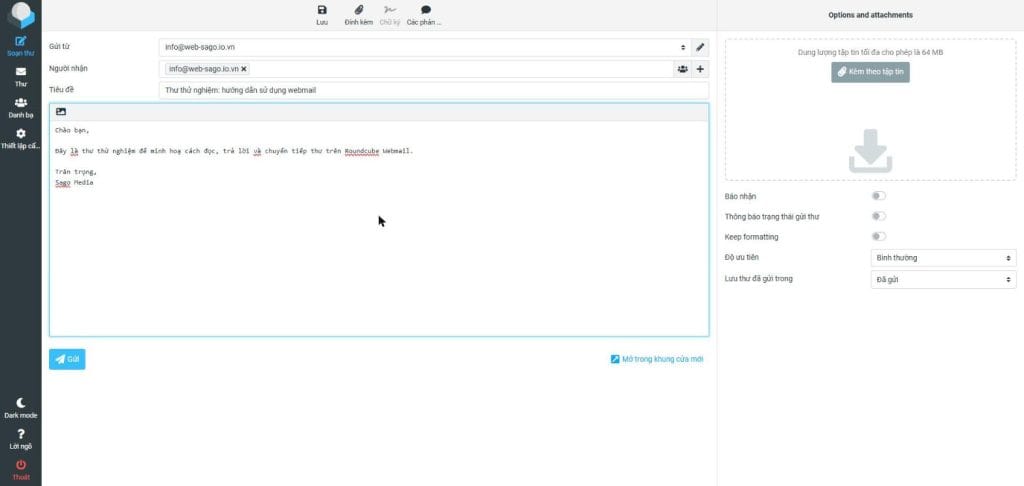Switch editor type via image icon
This screenshot has height=486, width=1024.
pos(61,112)
